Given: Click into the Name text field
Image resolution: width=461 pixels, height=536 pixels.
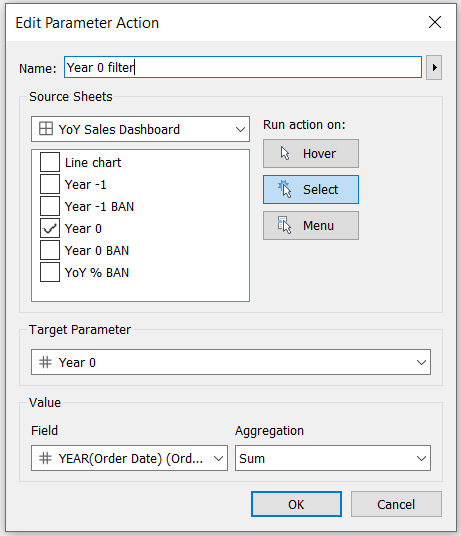Looking at the screenshot, I should pyautogui.click(x=243, y=67).
